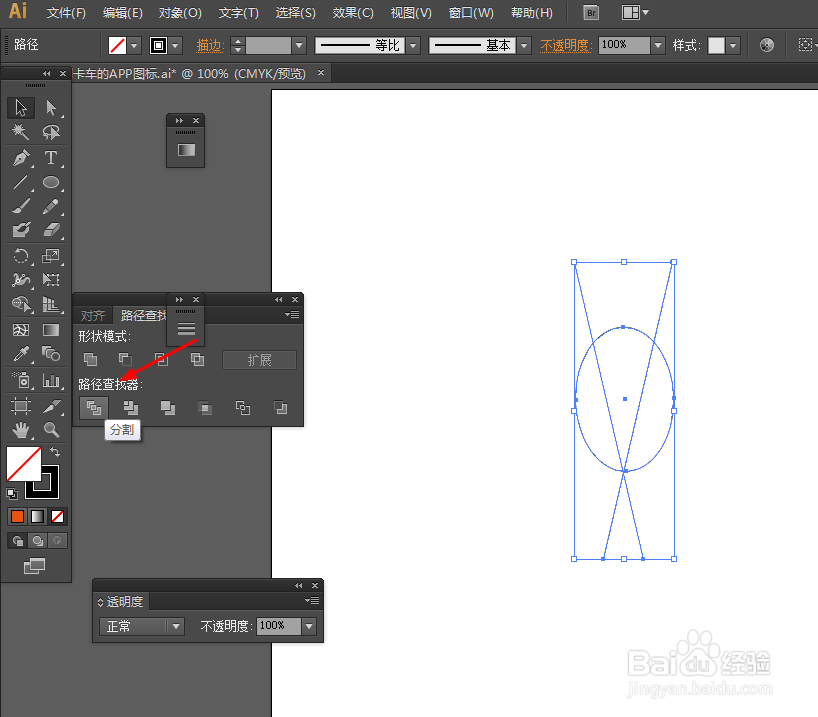
Task: Click the Merge pathfinder button
Action: point(167,408)
